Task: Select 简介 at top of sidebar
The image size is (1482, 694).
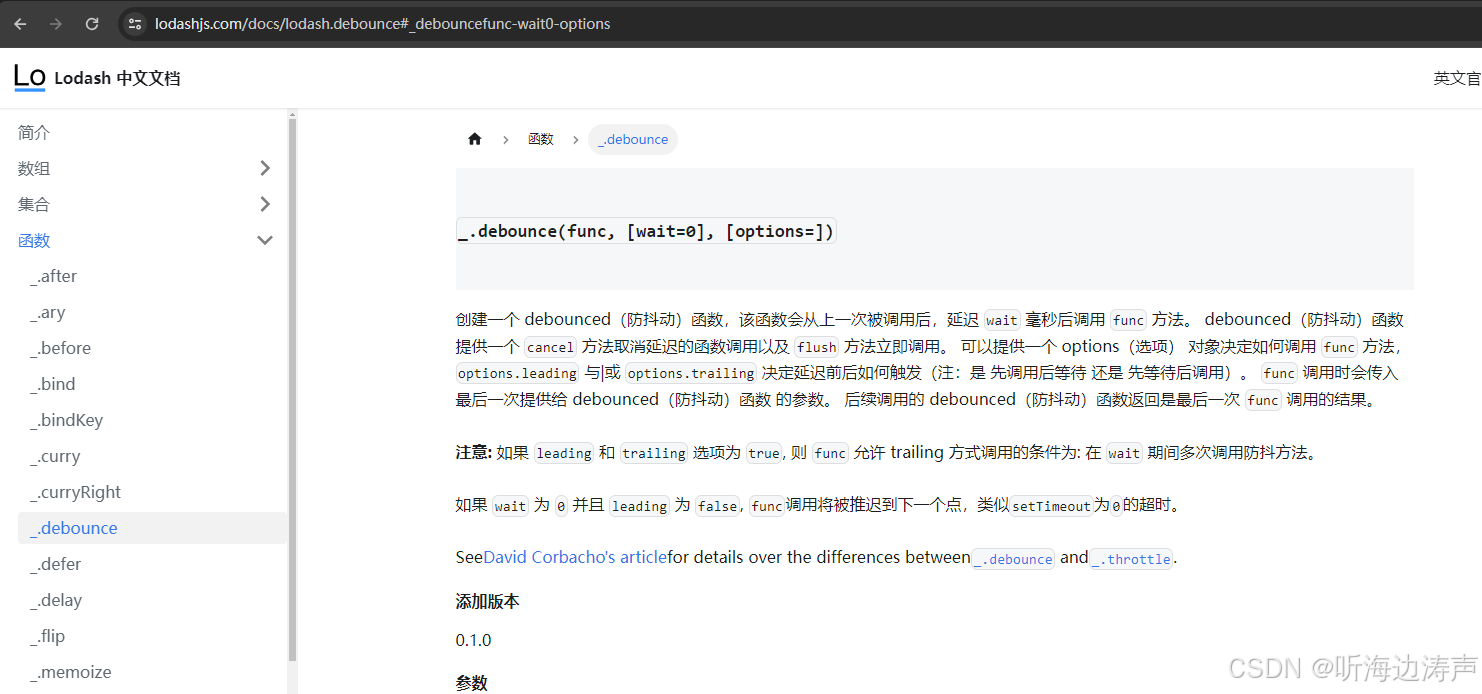Action: [x=33, y=132]
